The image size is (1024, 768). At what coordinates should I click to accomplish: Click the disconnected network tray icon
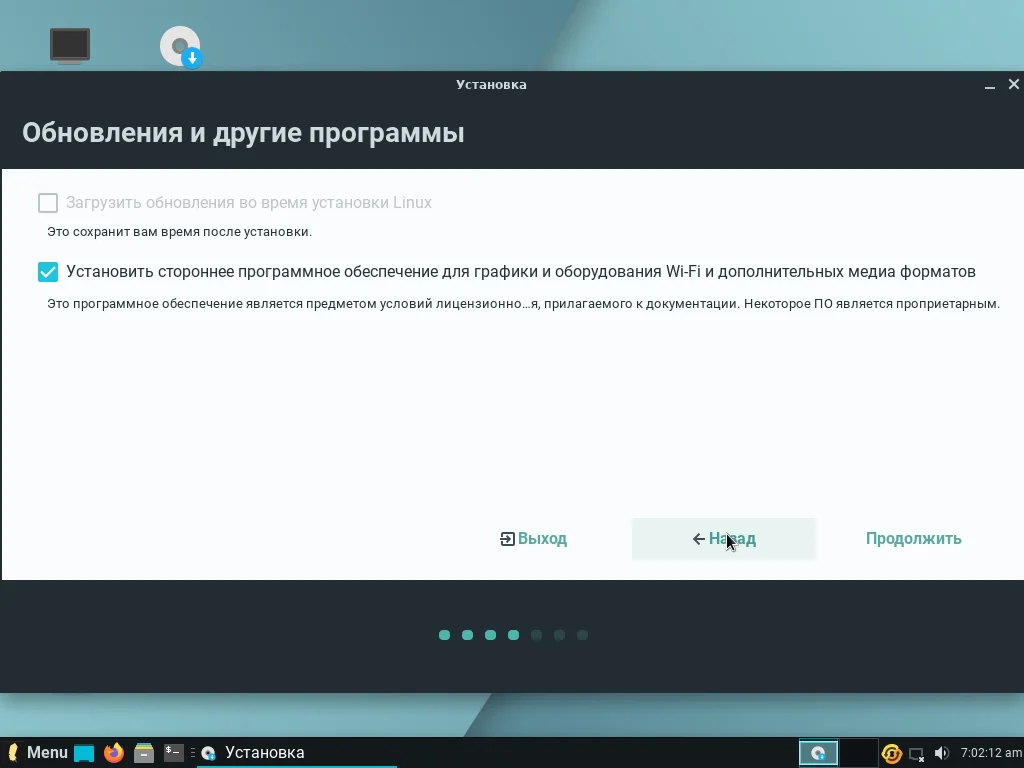pos(917,752)
